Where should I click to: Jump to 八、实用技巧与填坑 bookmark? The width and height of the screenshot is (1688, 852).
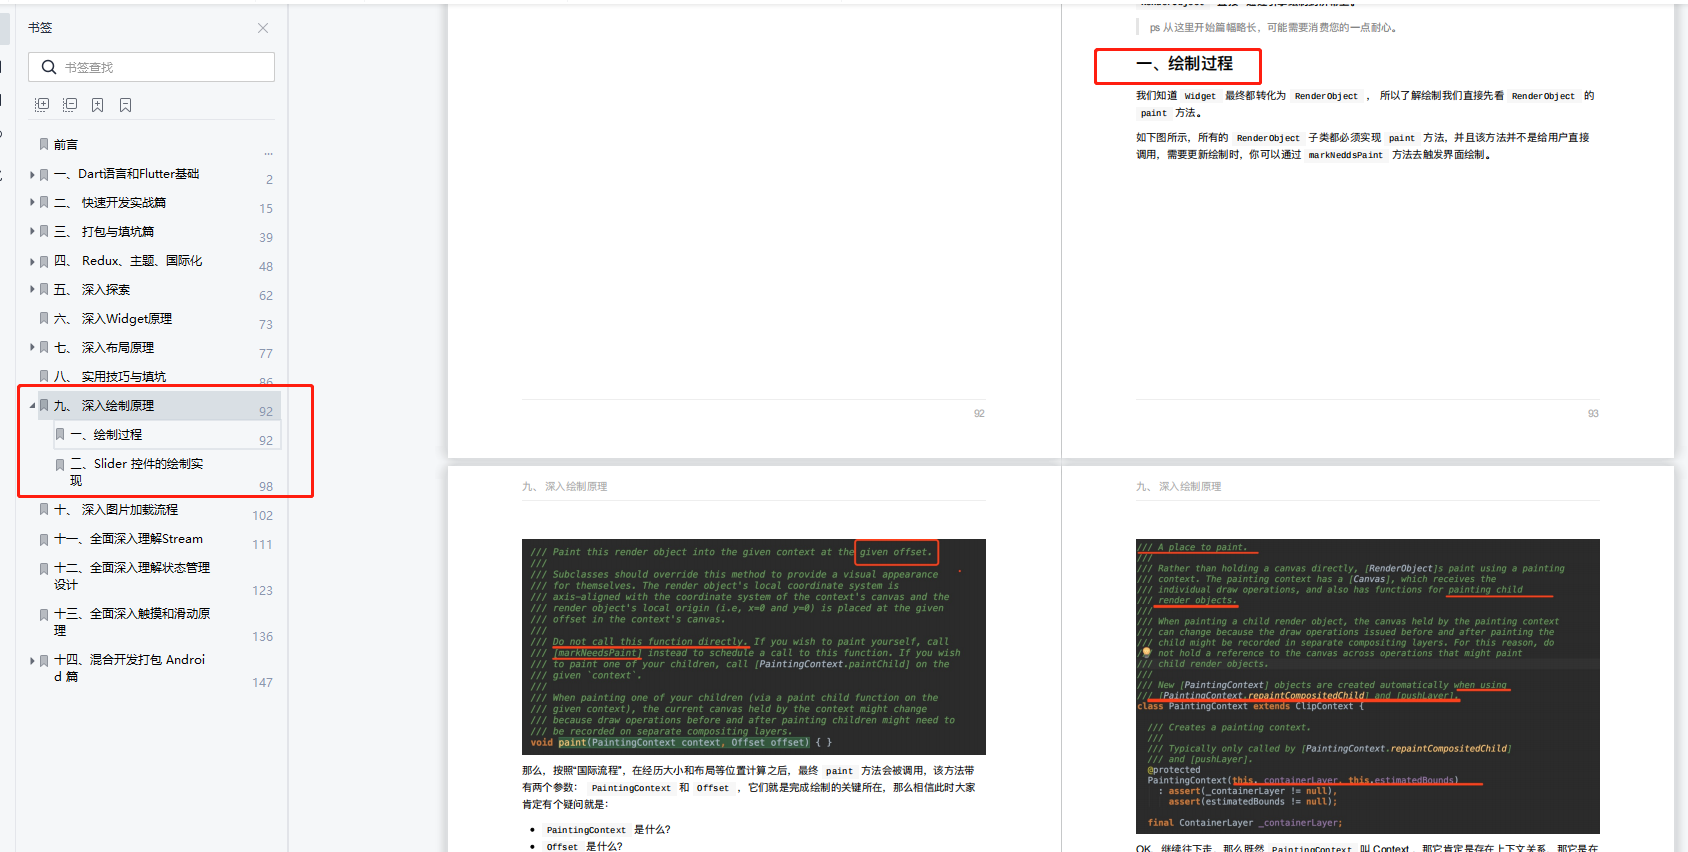[110, 377]
